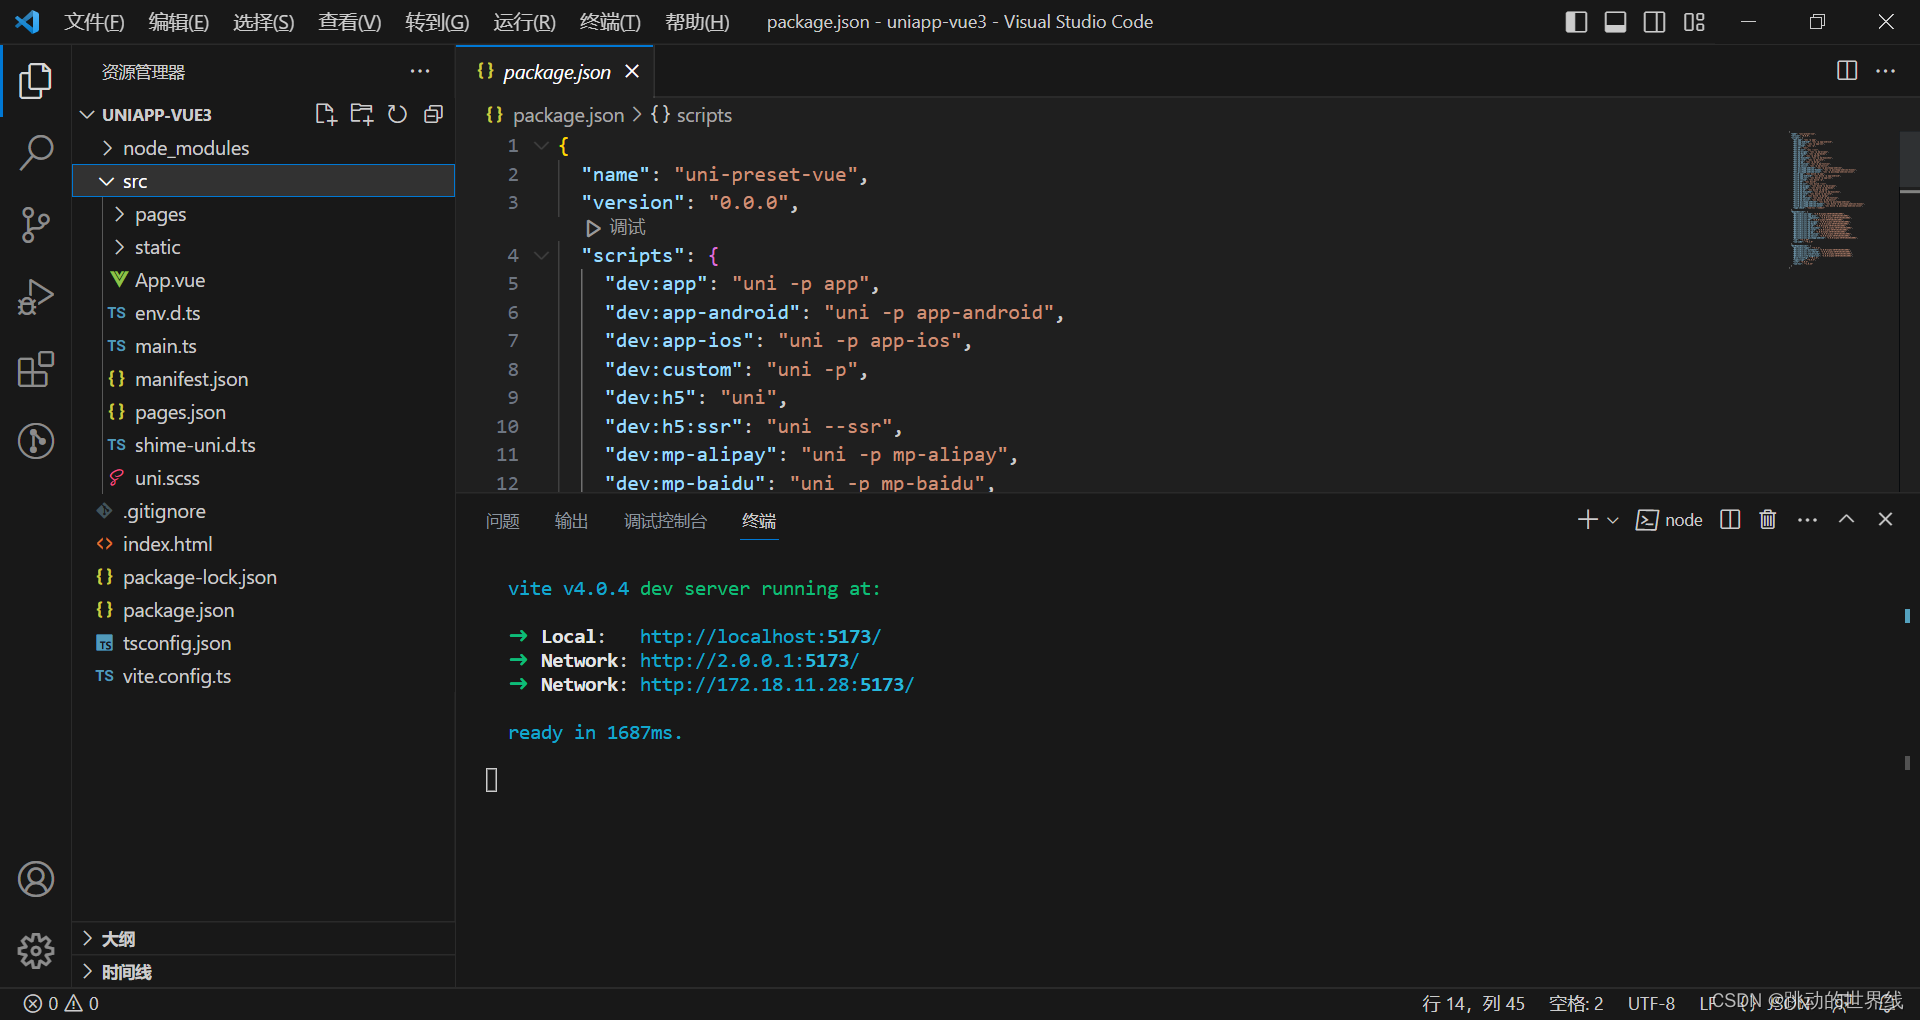Click the debug scripts play icon
The height and width of the screenshot is (1020, 1920).
click(x=593, y=228)
